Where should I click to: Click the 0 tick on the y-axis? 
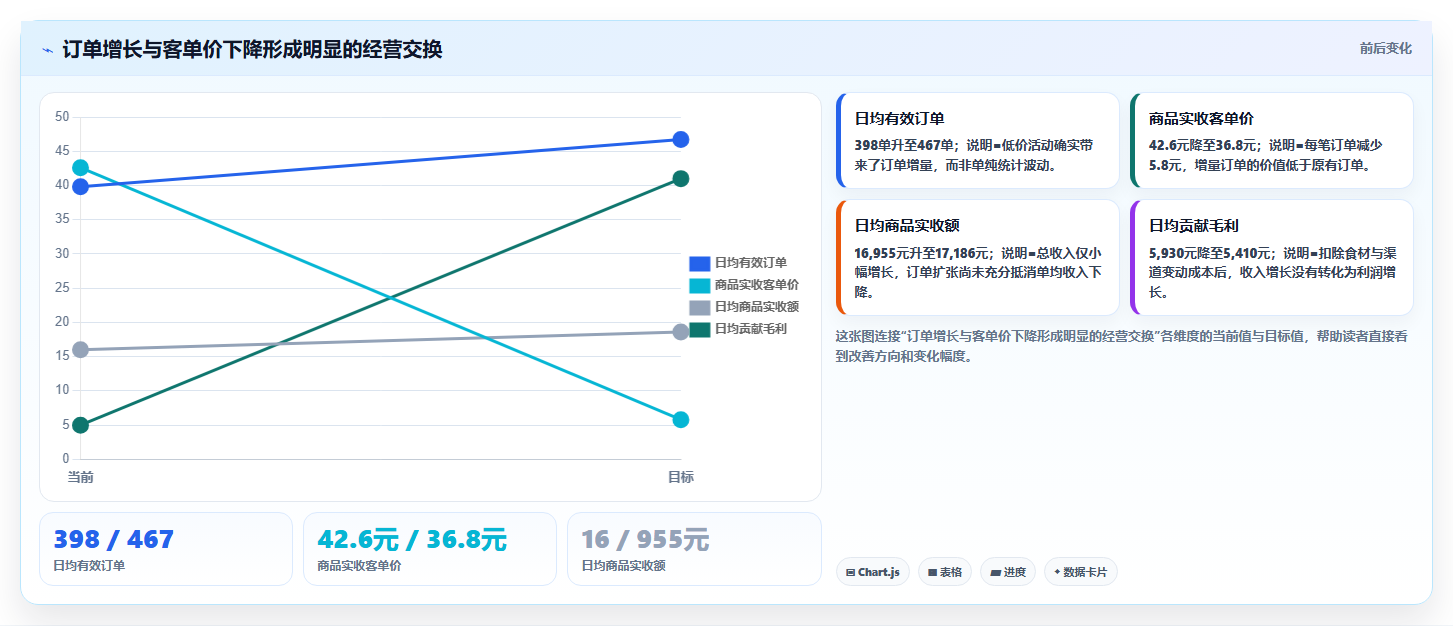coord(66,459)
